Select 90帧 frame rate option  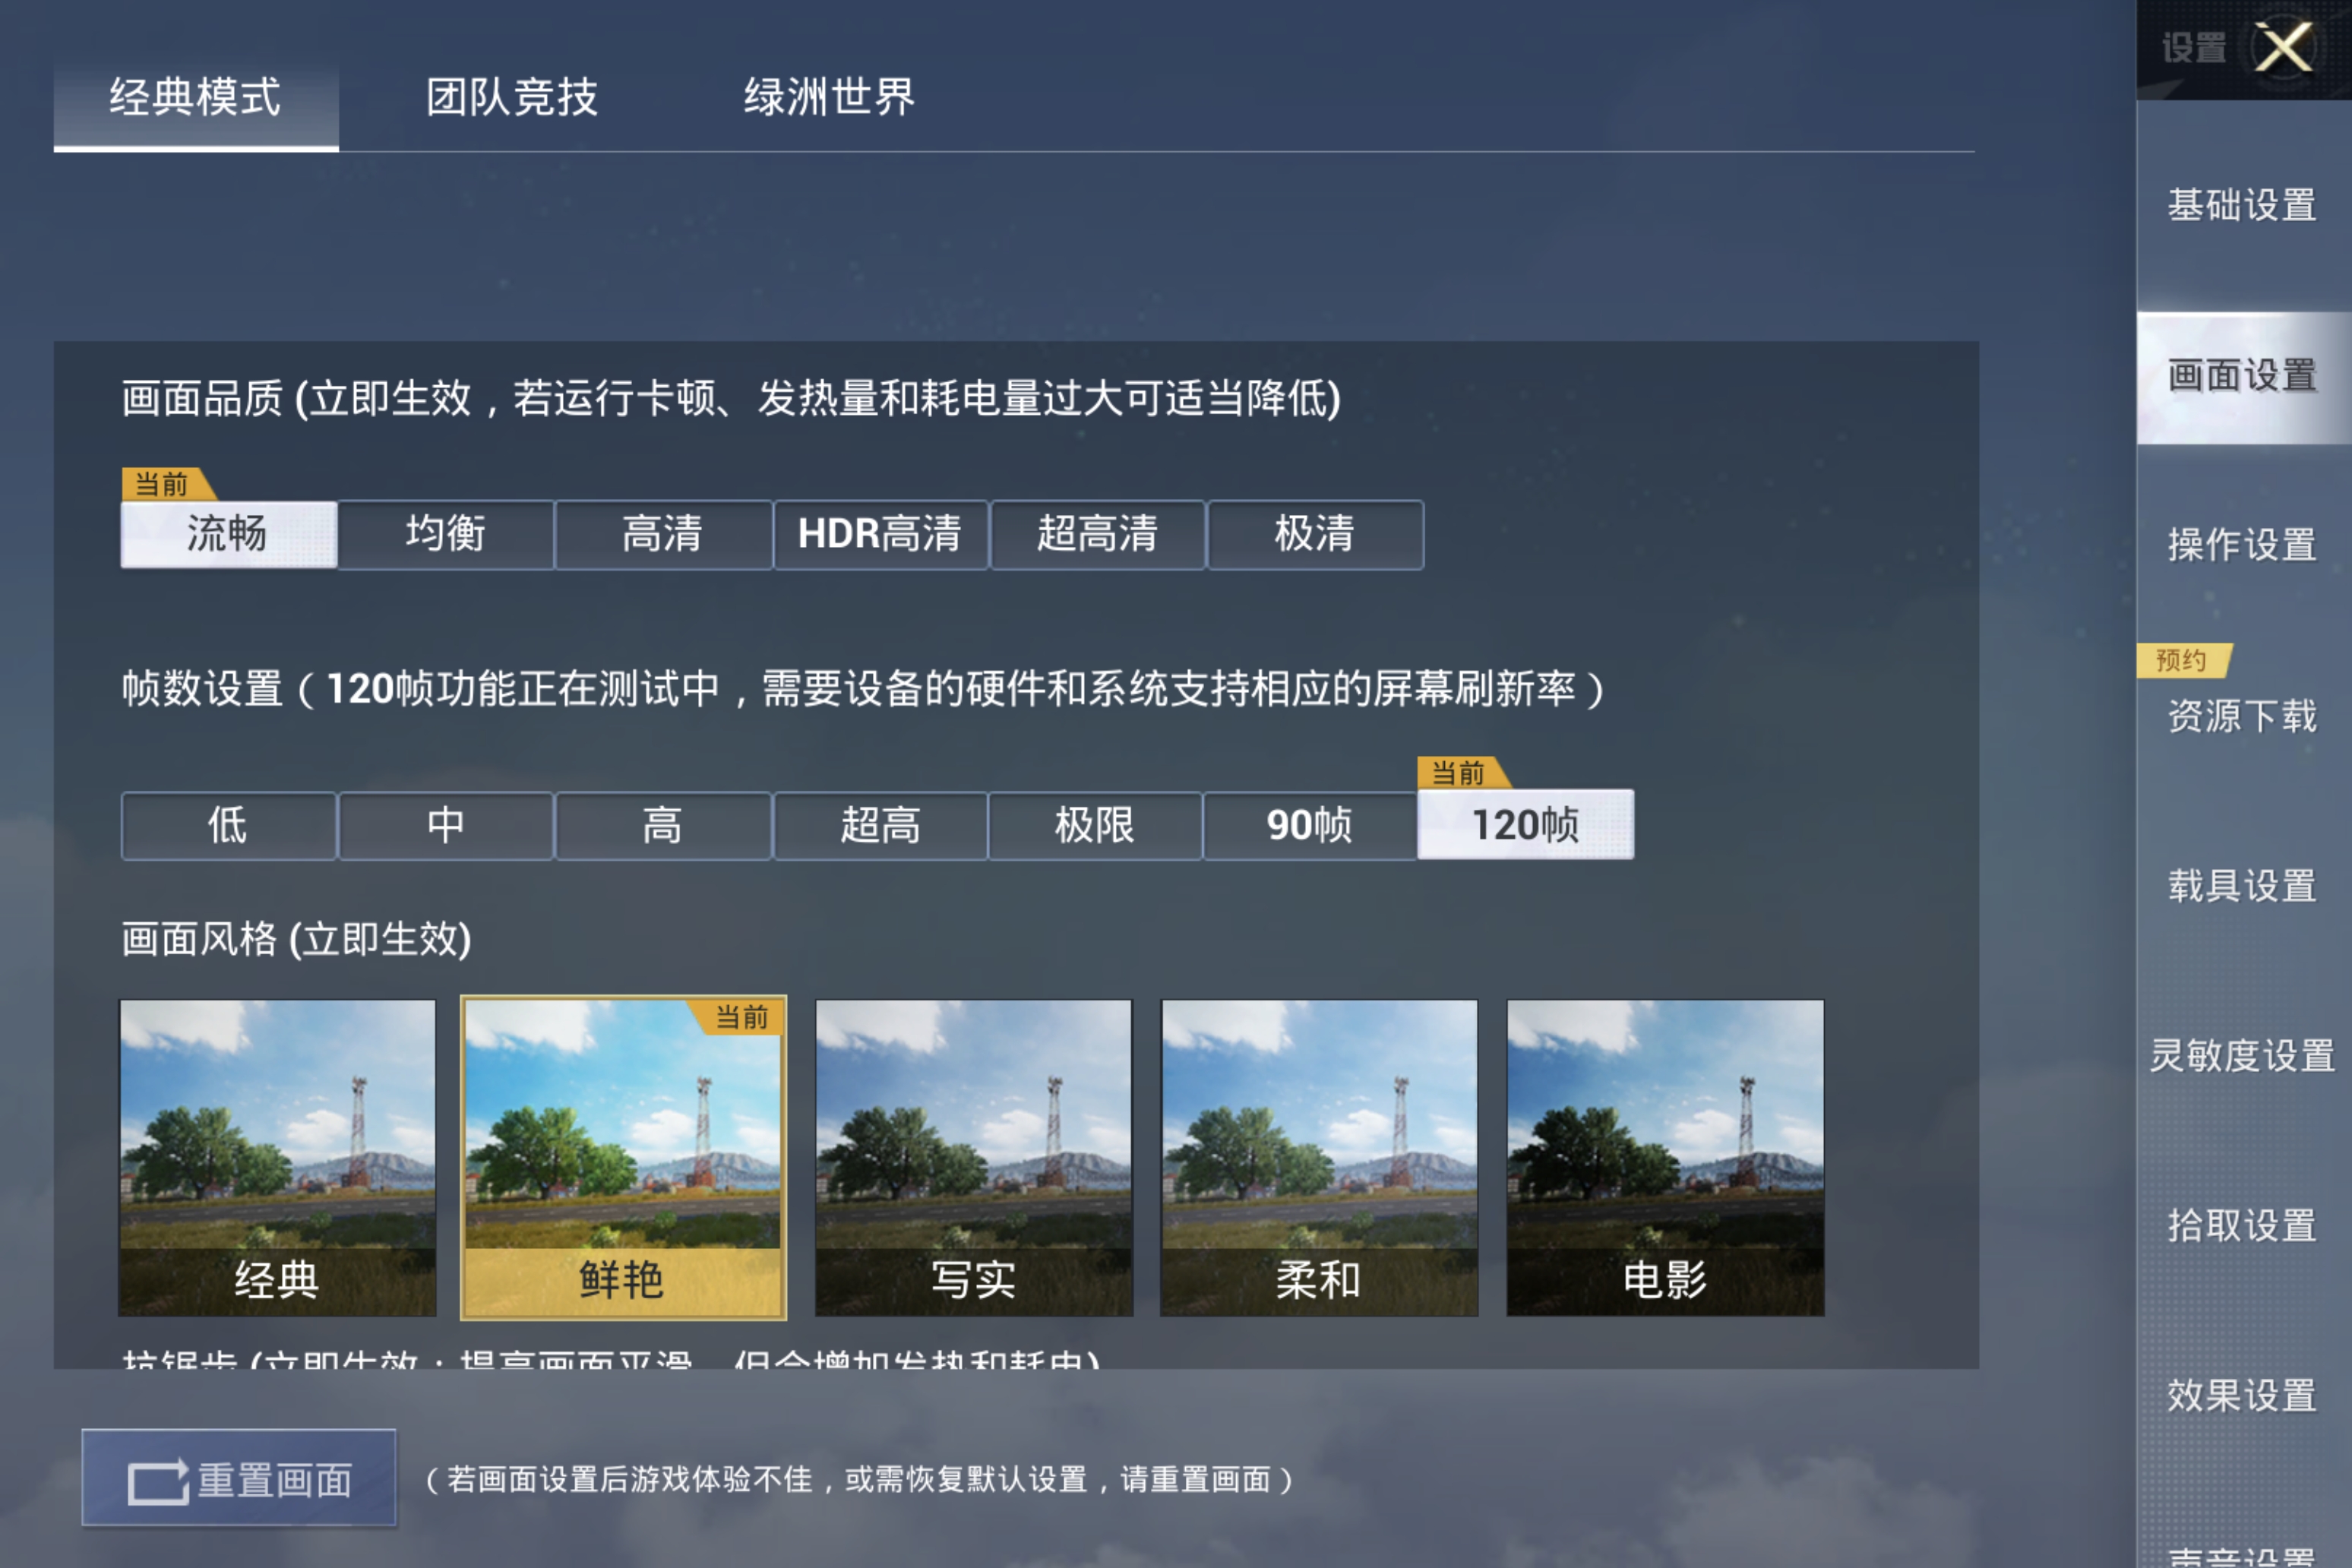(1309, 826)
